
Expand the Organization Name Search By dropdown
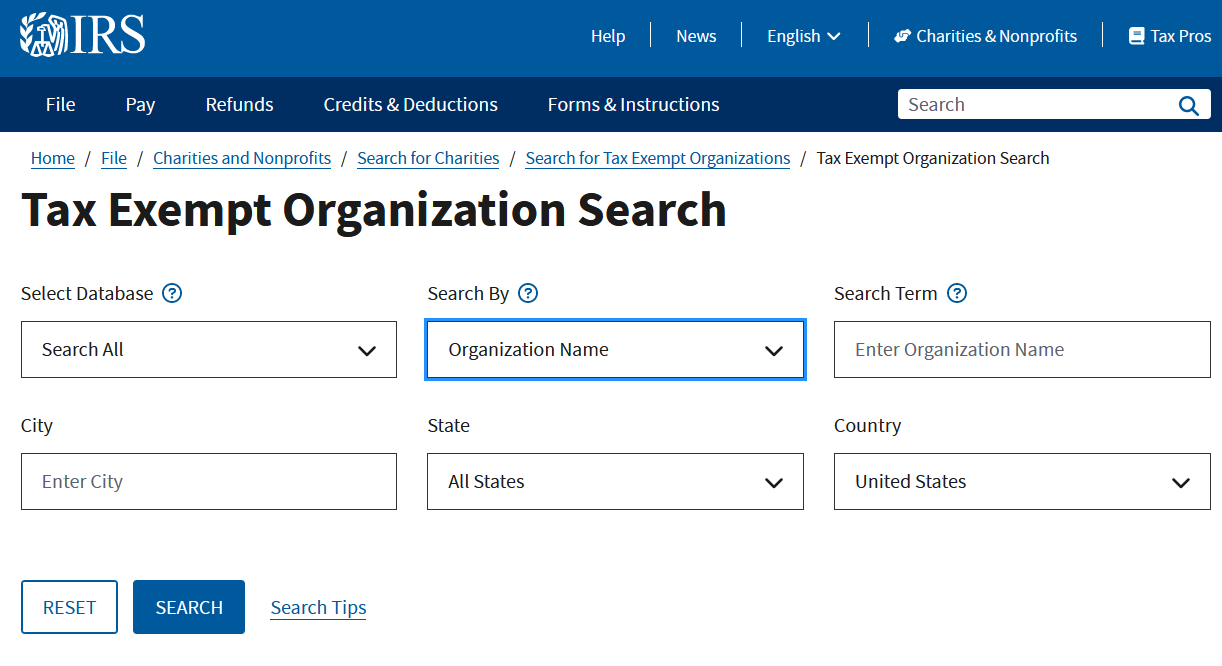pos(615,350)
